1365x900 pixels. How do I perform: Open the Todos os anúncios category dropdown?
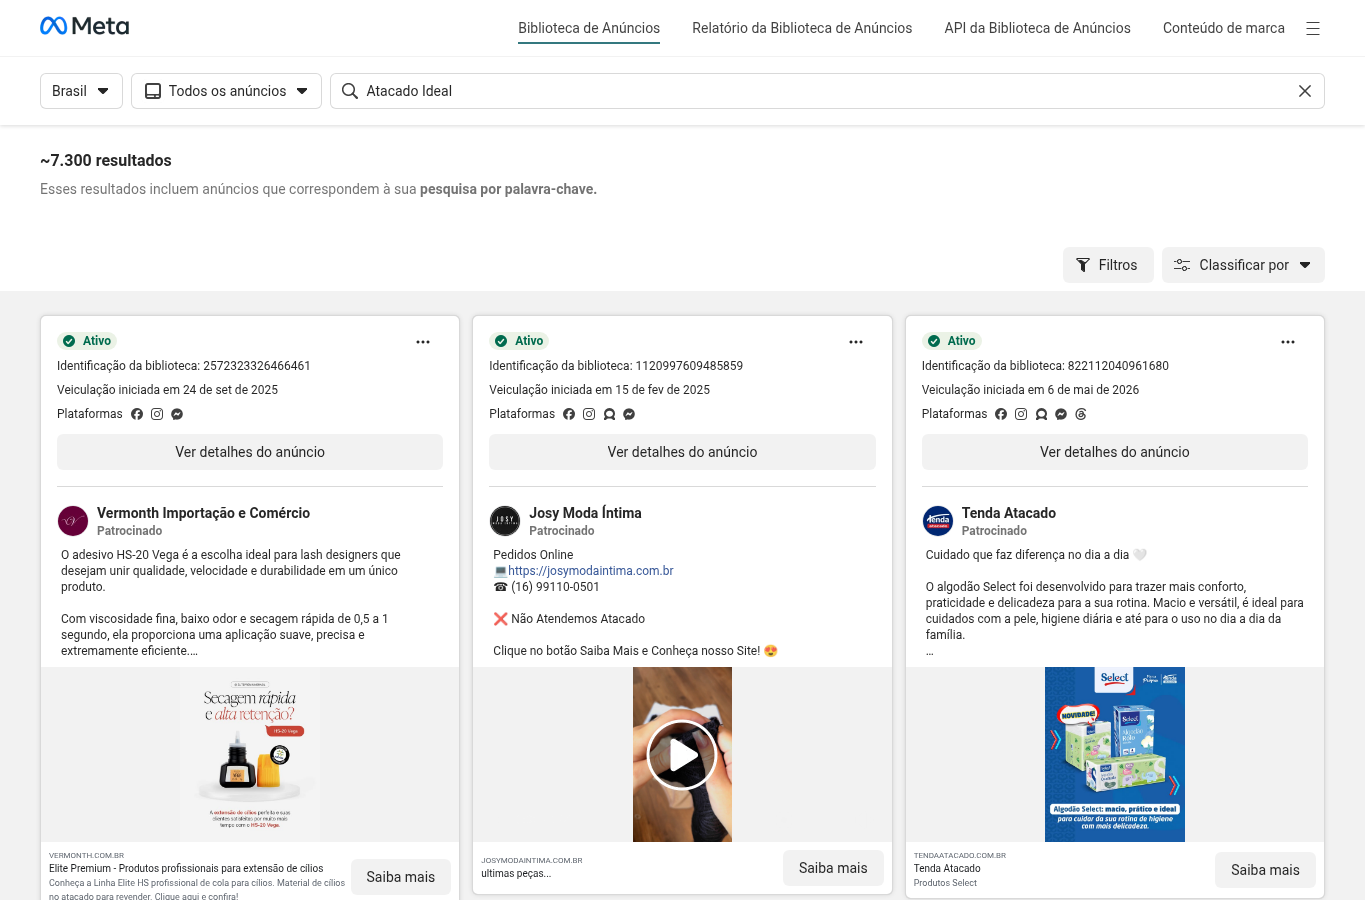coord(226,91)
